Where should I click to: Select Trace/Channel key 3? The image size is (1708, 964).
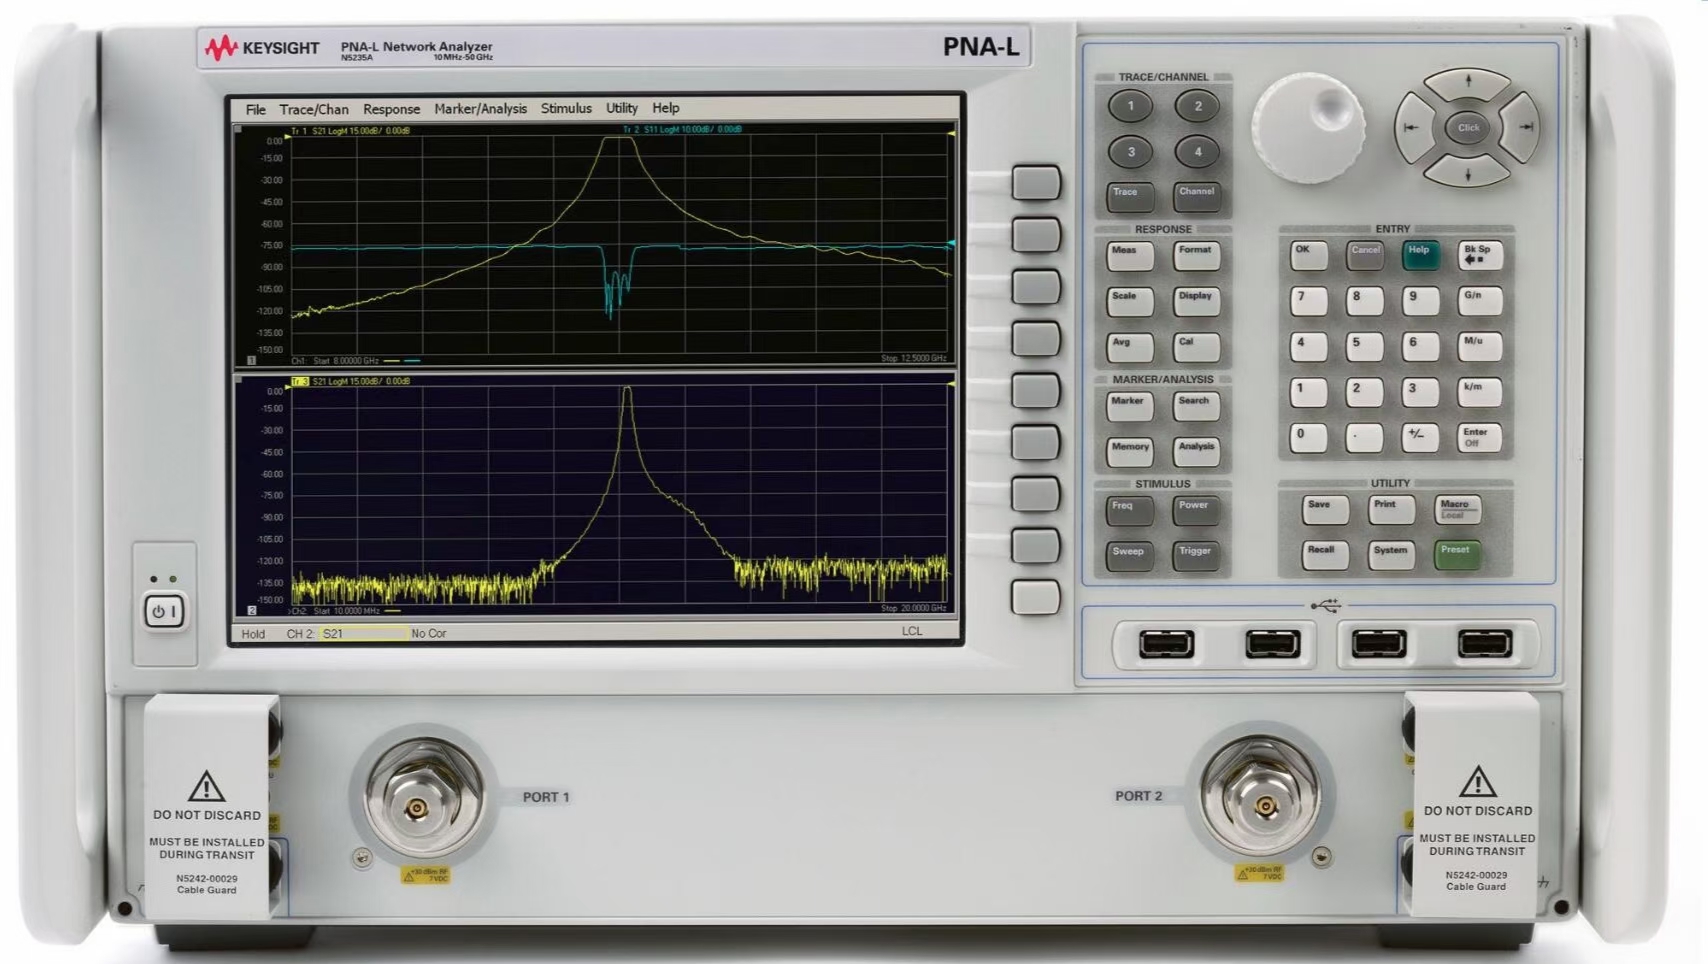[1130, 152]
